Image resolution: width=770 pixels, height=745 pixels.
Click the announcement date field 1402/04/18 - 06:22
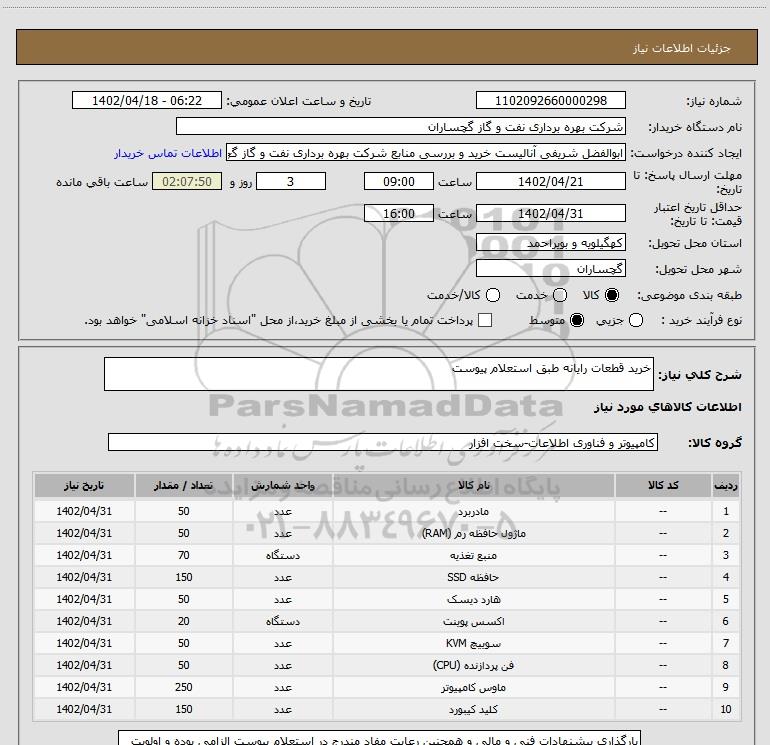coord(147,100)
